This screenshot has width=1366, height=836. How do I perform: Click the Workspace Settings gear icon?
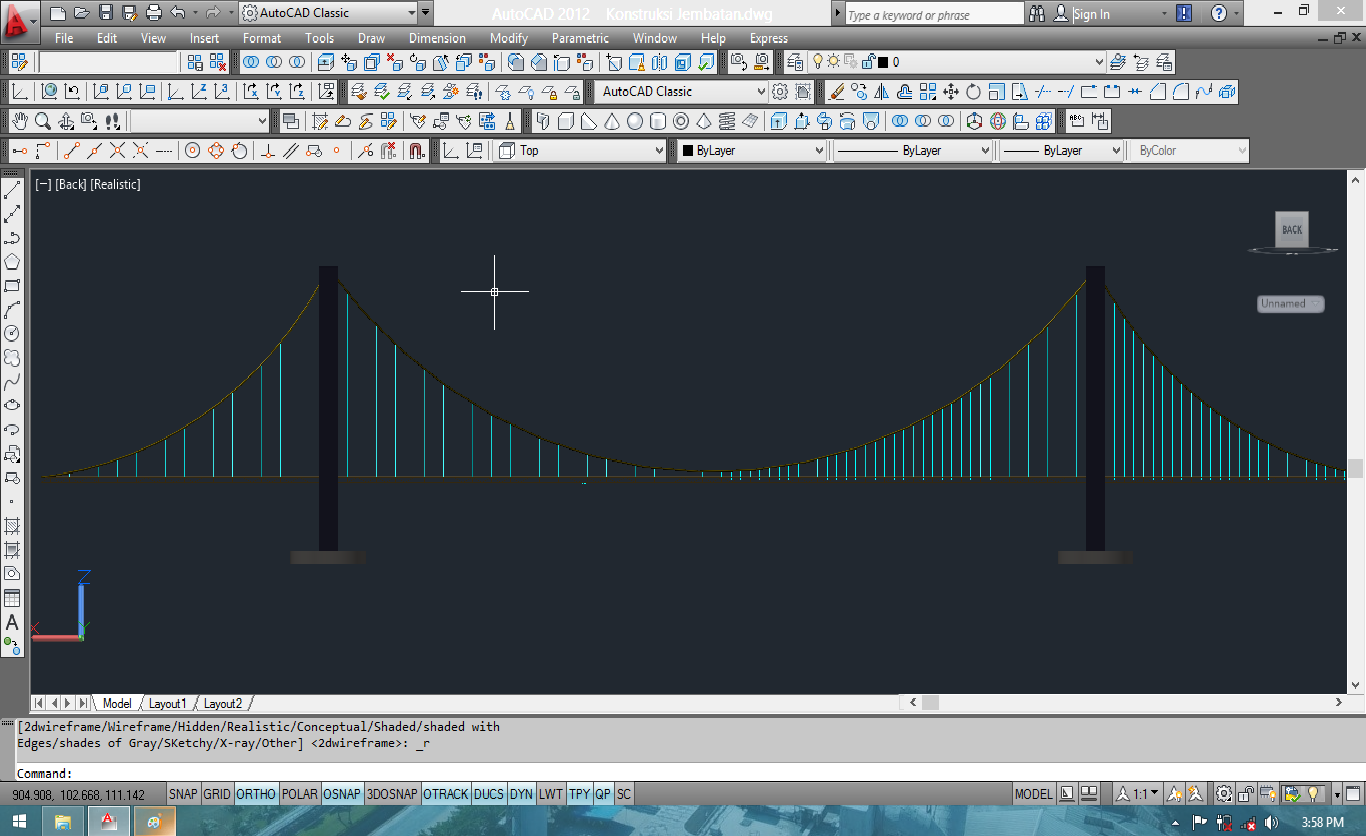780,91
